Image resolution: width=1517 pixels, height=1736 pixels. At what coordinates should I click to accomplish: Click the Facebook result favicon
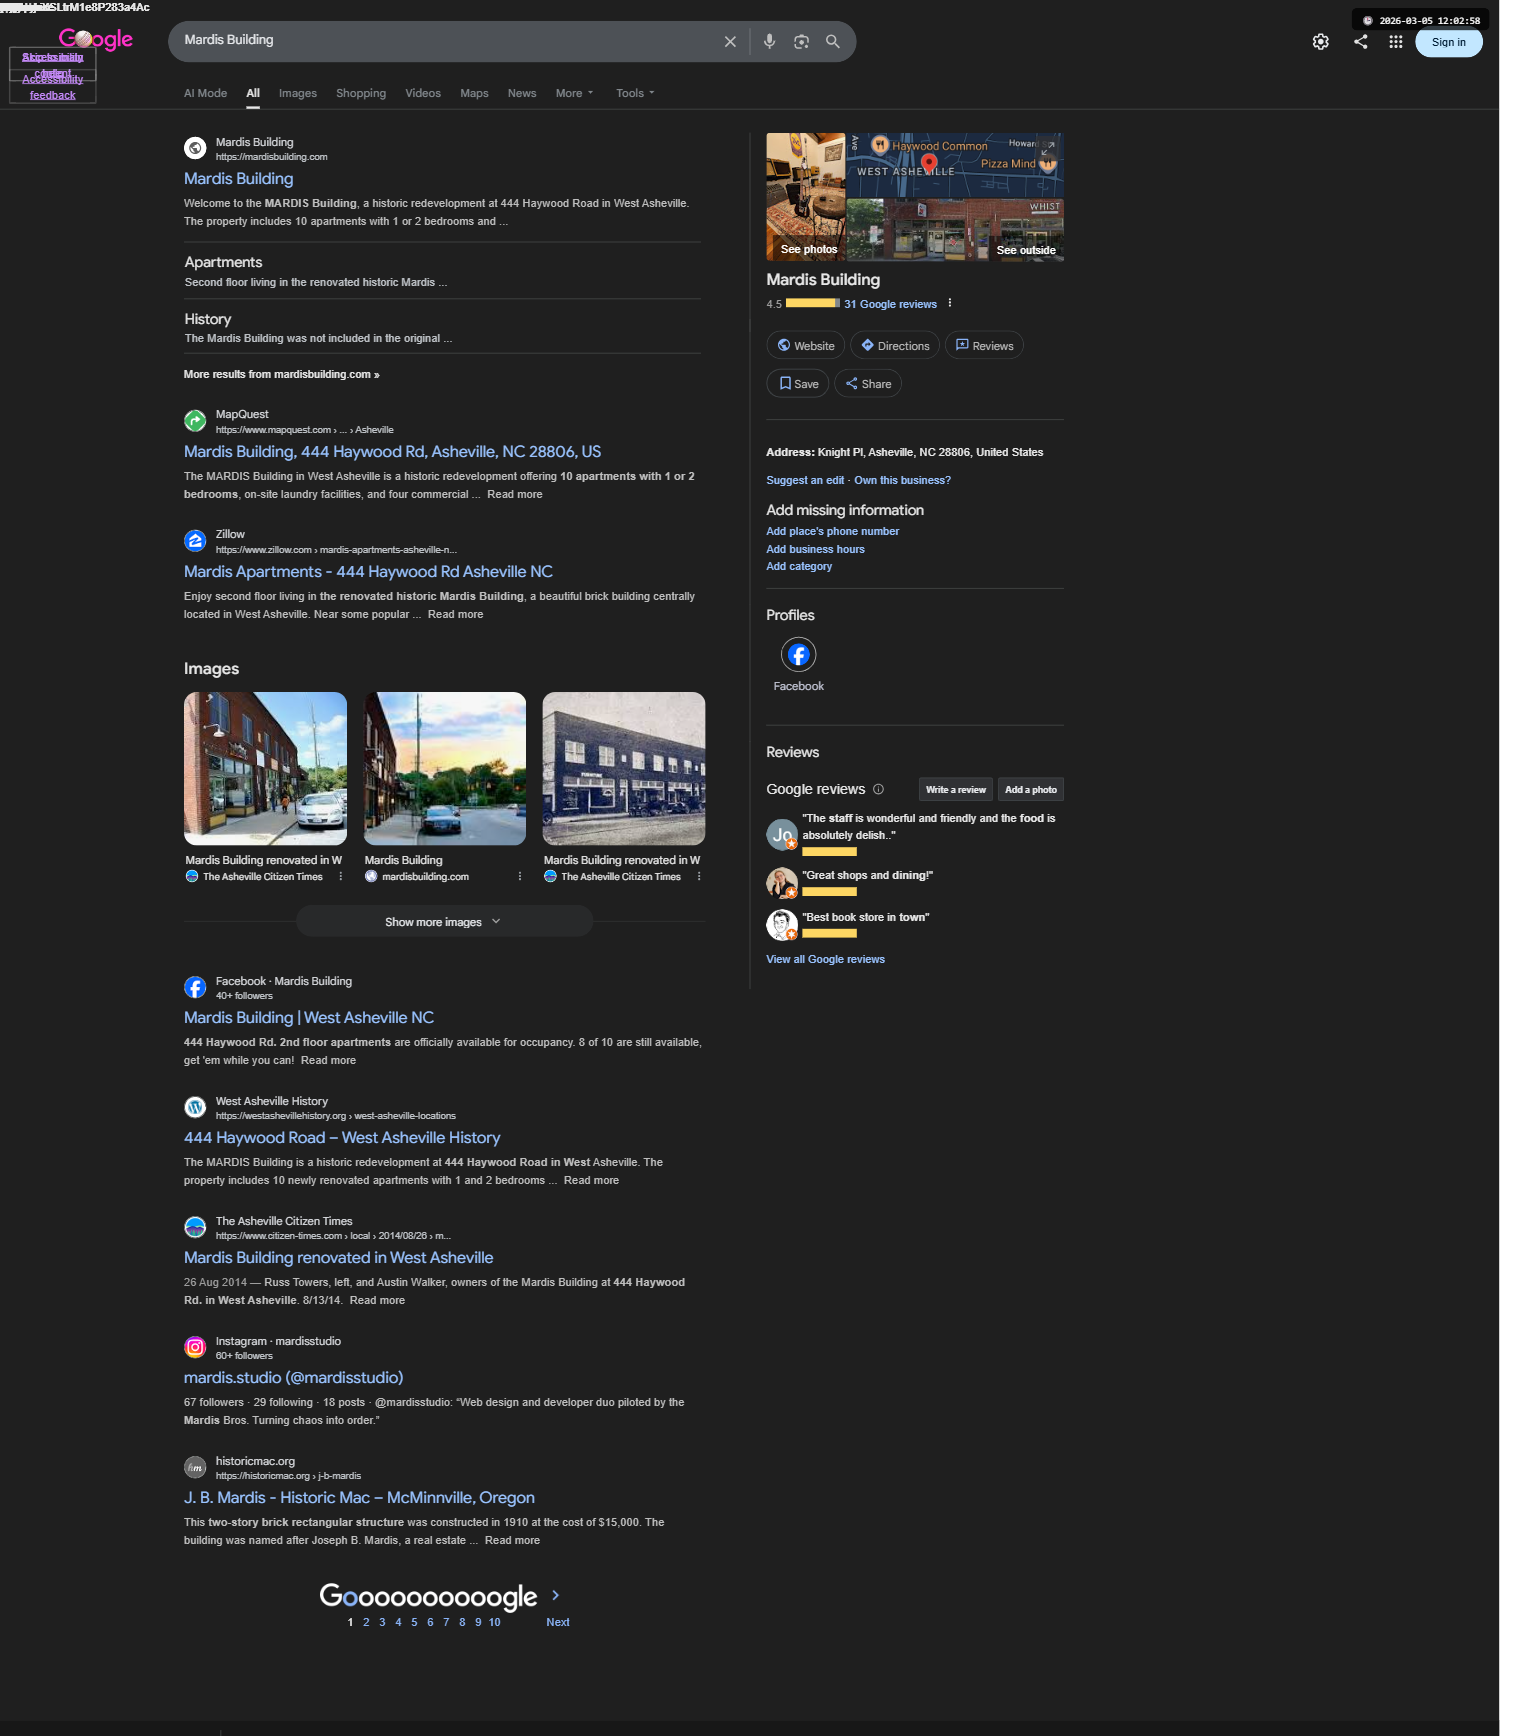(195, 988)
